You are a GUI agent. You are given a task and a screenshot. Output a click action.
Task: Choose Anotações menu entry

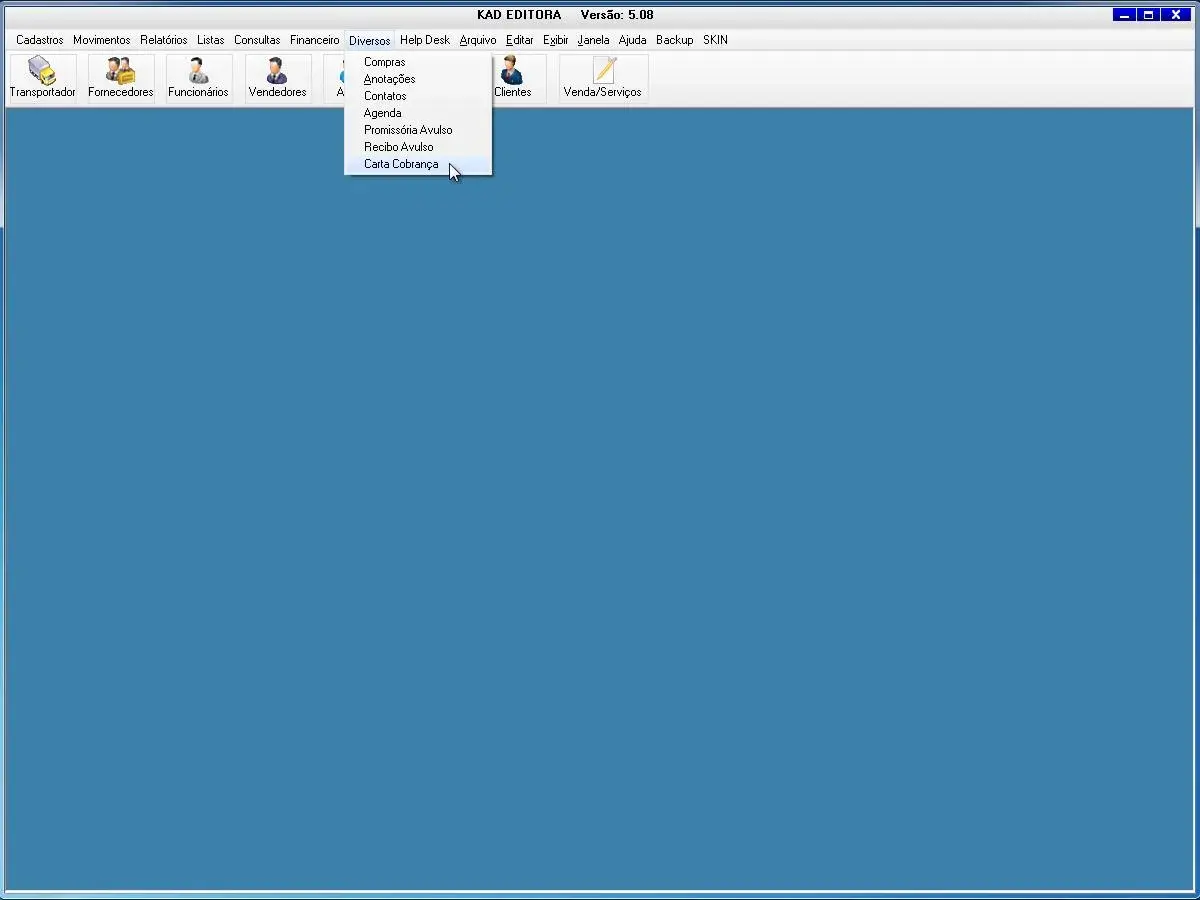pos(390,79)
